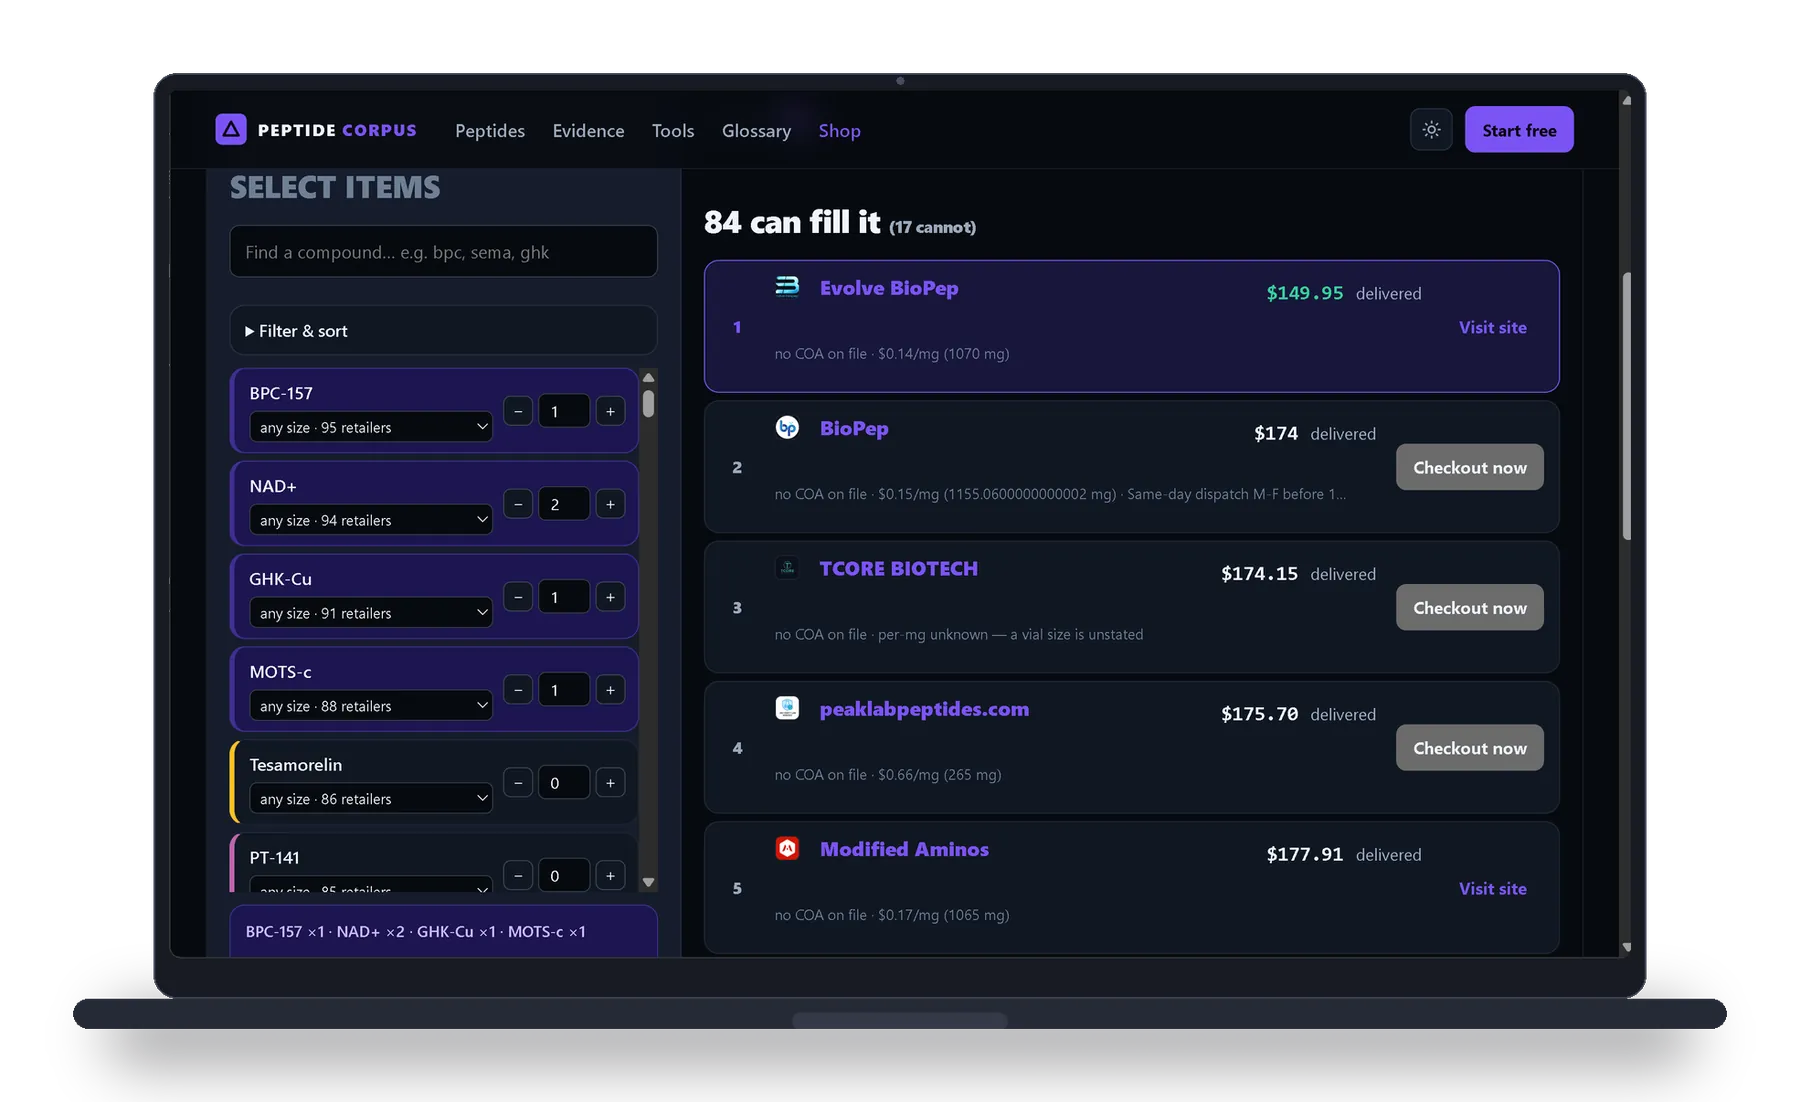Click the Start free button

[x=1519, y=129]
